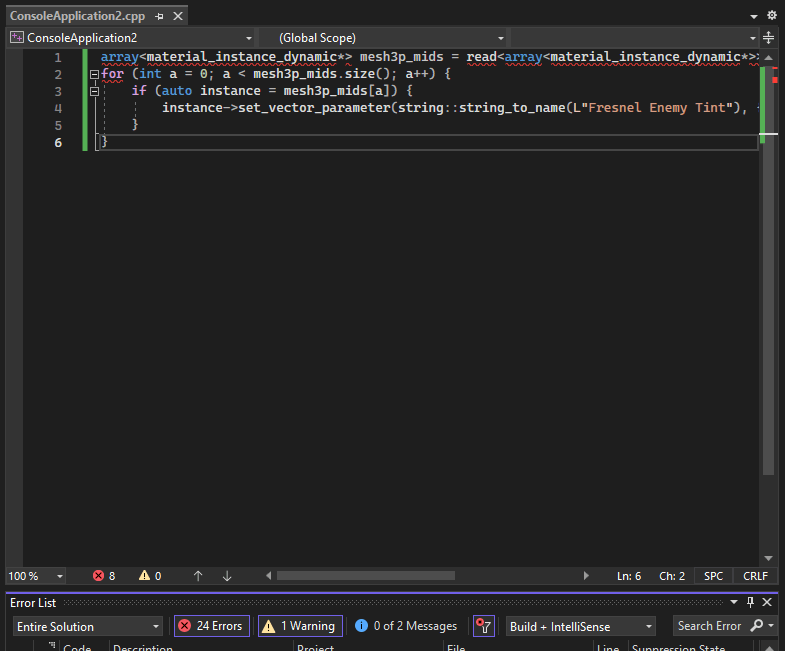Go to next issue arrow
This screenshot has width=785, height=651.
pyautogui.click(x=227, y=576)
